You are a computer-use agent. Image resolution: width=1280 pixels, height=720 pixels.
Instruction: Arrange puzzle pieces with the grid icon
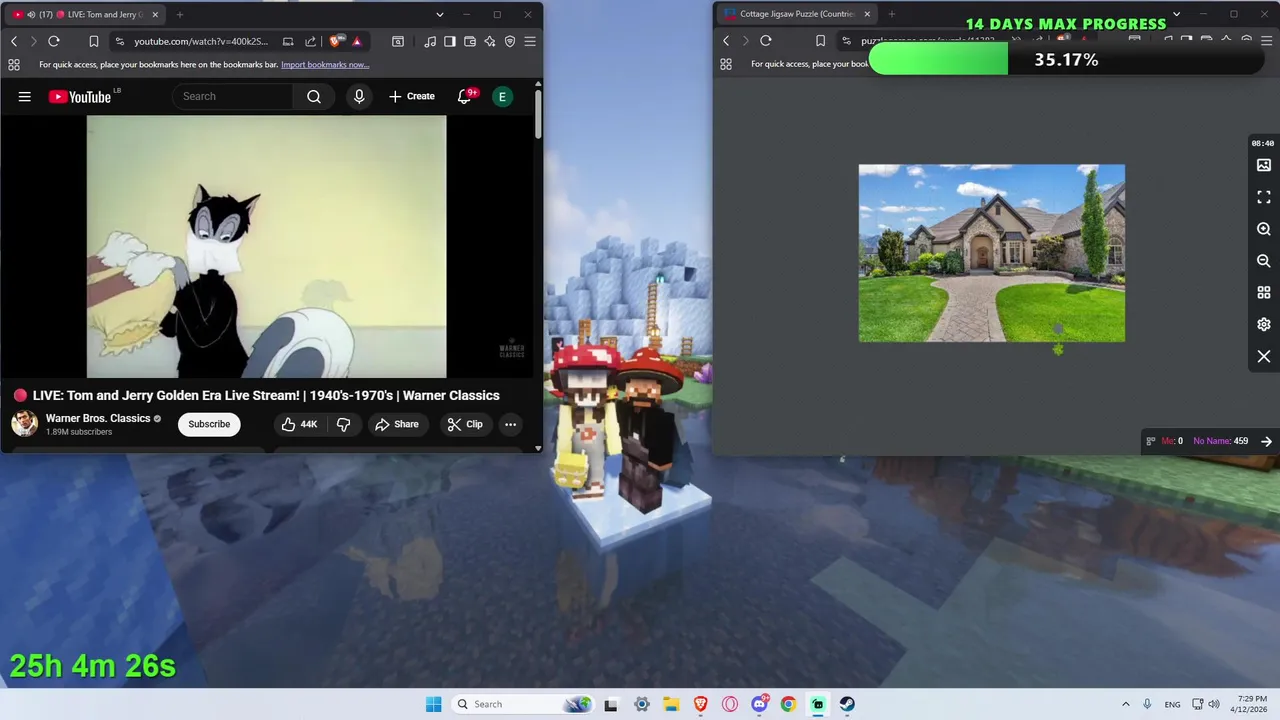click(x=1264, y=293)
